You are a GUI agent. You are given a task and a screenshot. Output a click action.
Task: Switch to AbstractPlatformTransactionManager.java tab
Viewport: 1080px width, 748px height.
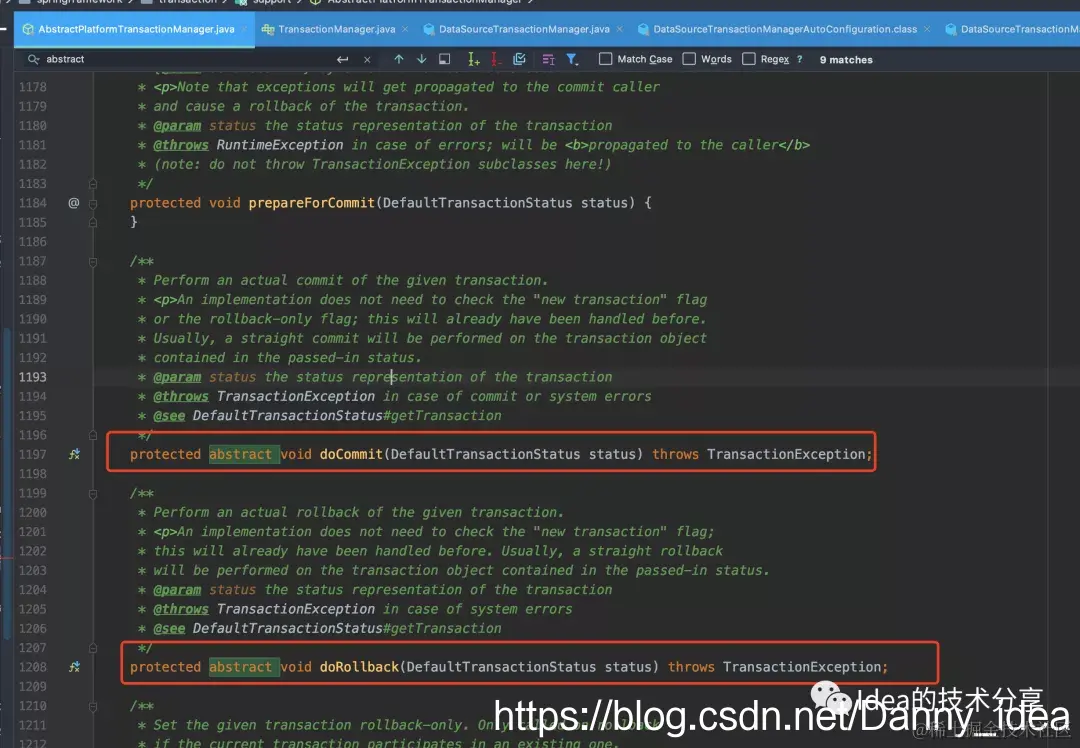[x=134, y=29]
